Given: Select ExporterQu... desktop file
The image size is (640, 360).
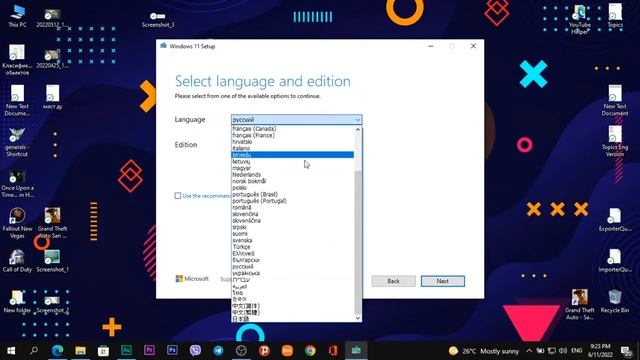Looking at the screenshot, I should click(x=615, y=220).
